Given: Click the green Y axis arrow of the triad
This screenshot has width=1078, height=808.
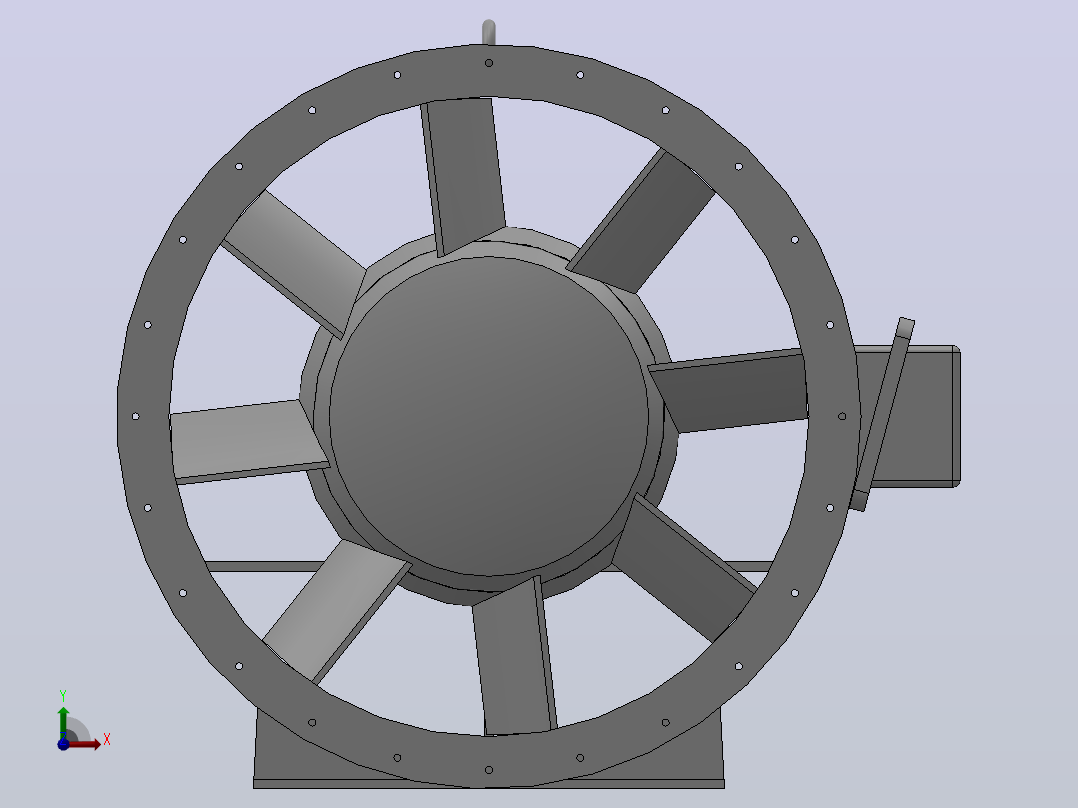Looking at the screenshot, I should tap(63, 722).
